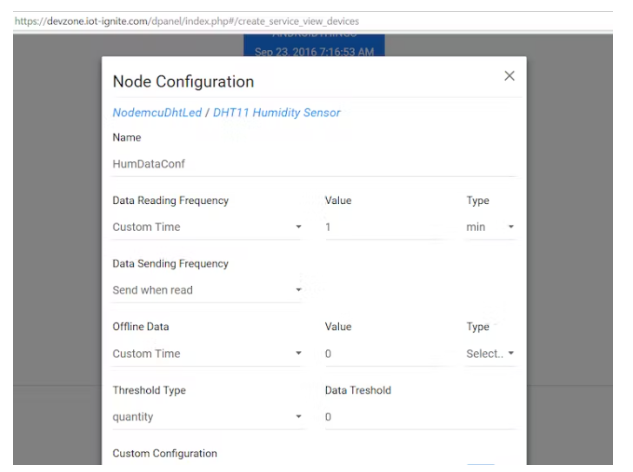
Task: Open the DHT11 Humidity Sensor link
Action: coord(276,113)
